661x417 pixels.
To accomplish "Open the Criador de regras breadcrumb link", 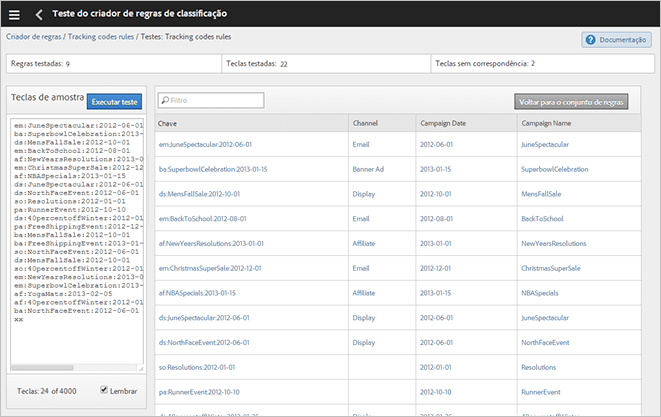I will (34, 37).
